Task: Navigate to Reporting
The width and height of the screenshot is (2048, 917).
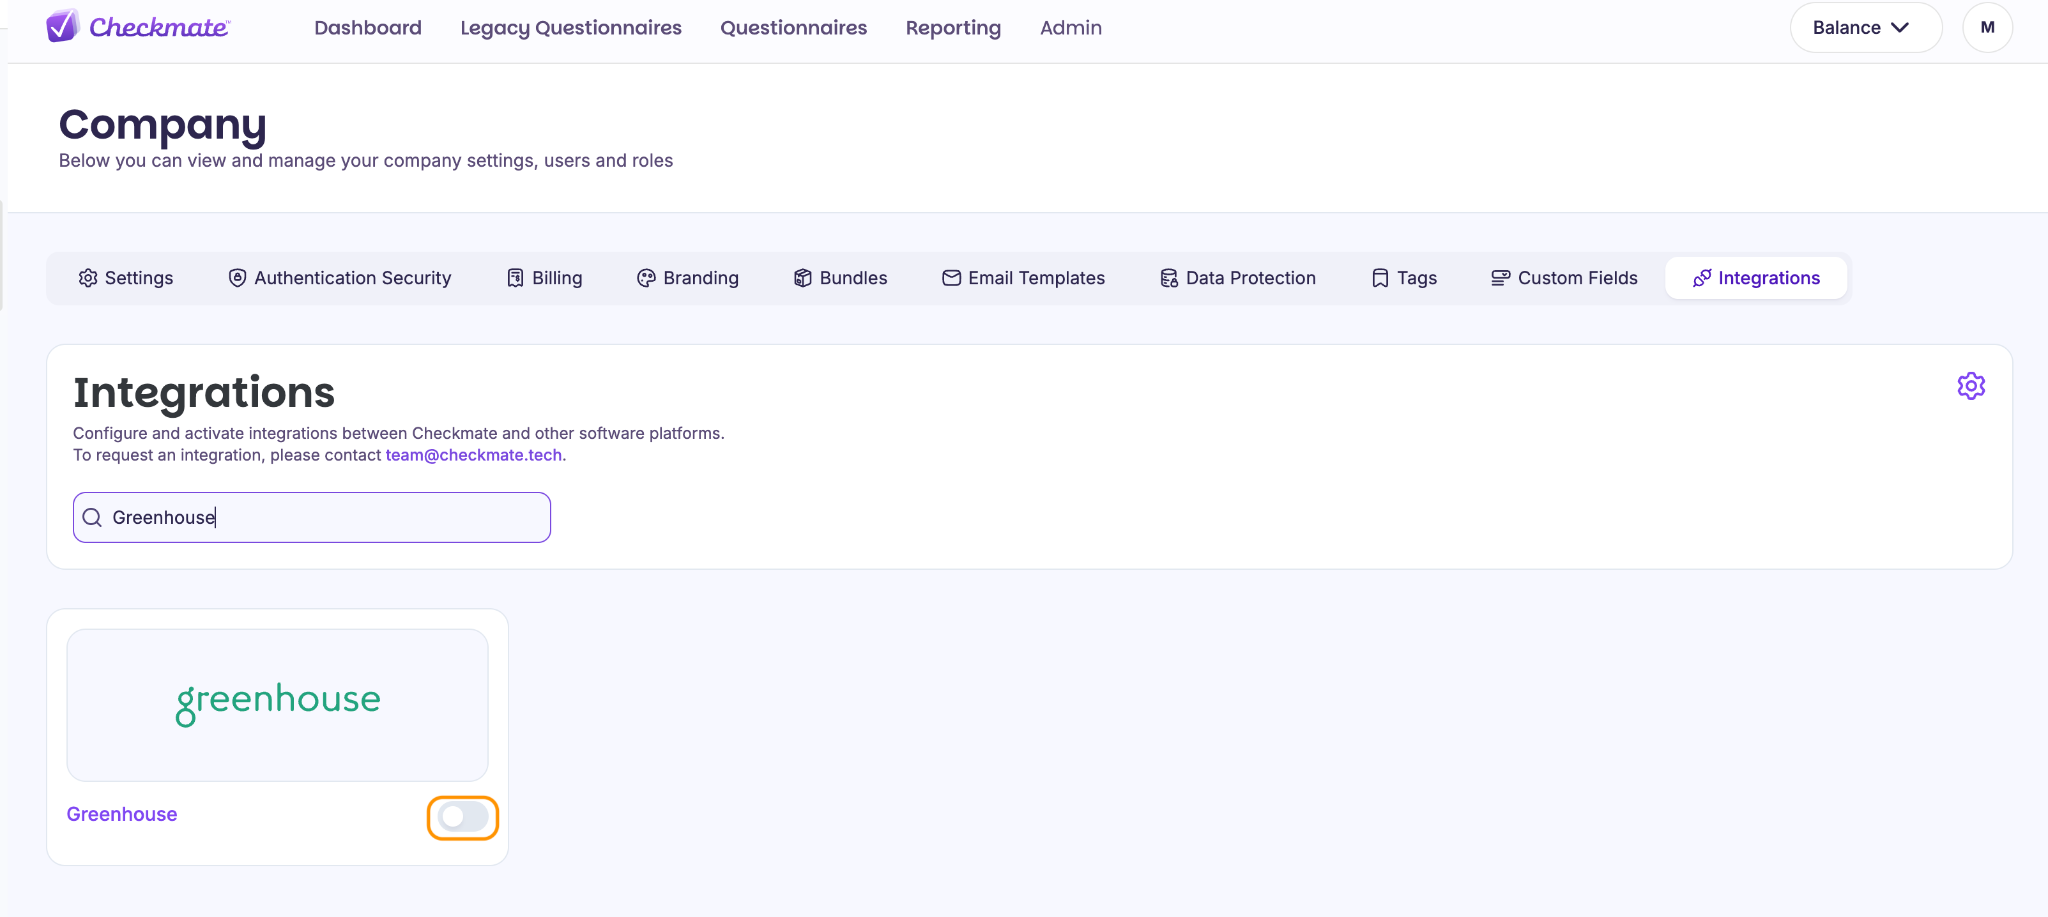Action: (953, 28)
